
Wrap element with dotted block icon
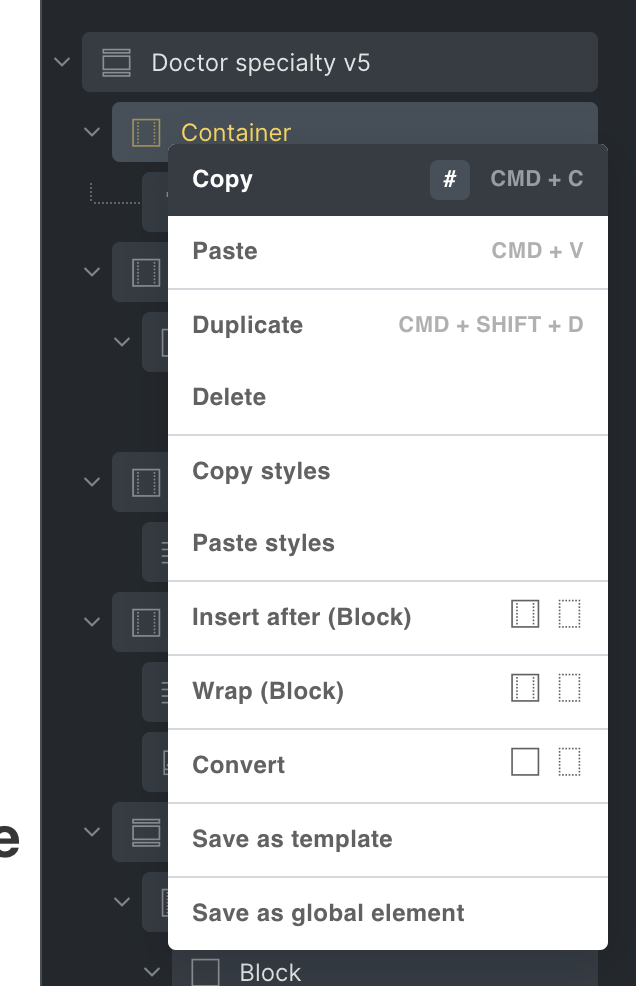point(569,688)
